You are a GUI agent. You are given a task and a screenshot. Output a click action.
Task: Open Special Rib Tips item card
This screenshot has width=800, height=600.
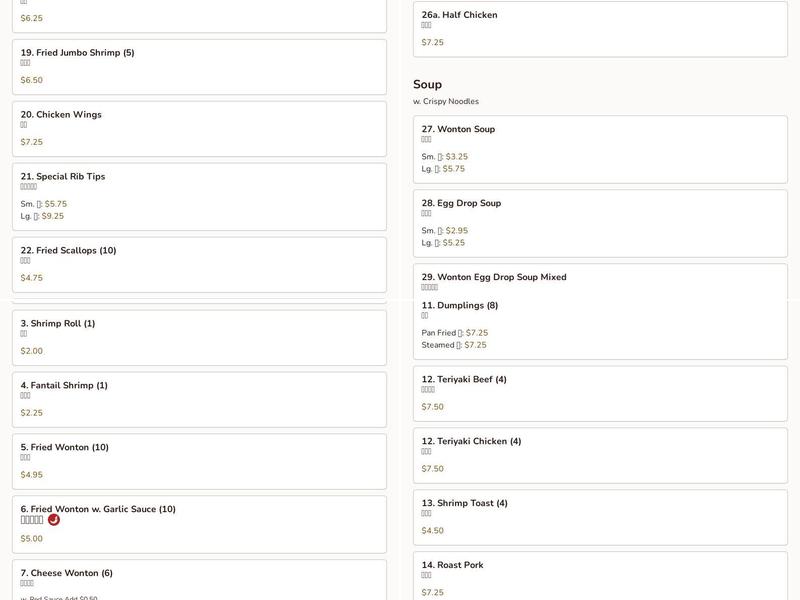[x=199, y=196]
